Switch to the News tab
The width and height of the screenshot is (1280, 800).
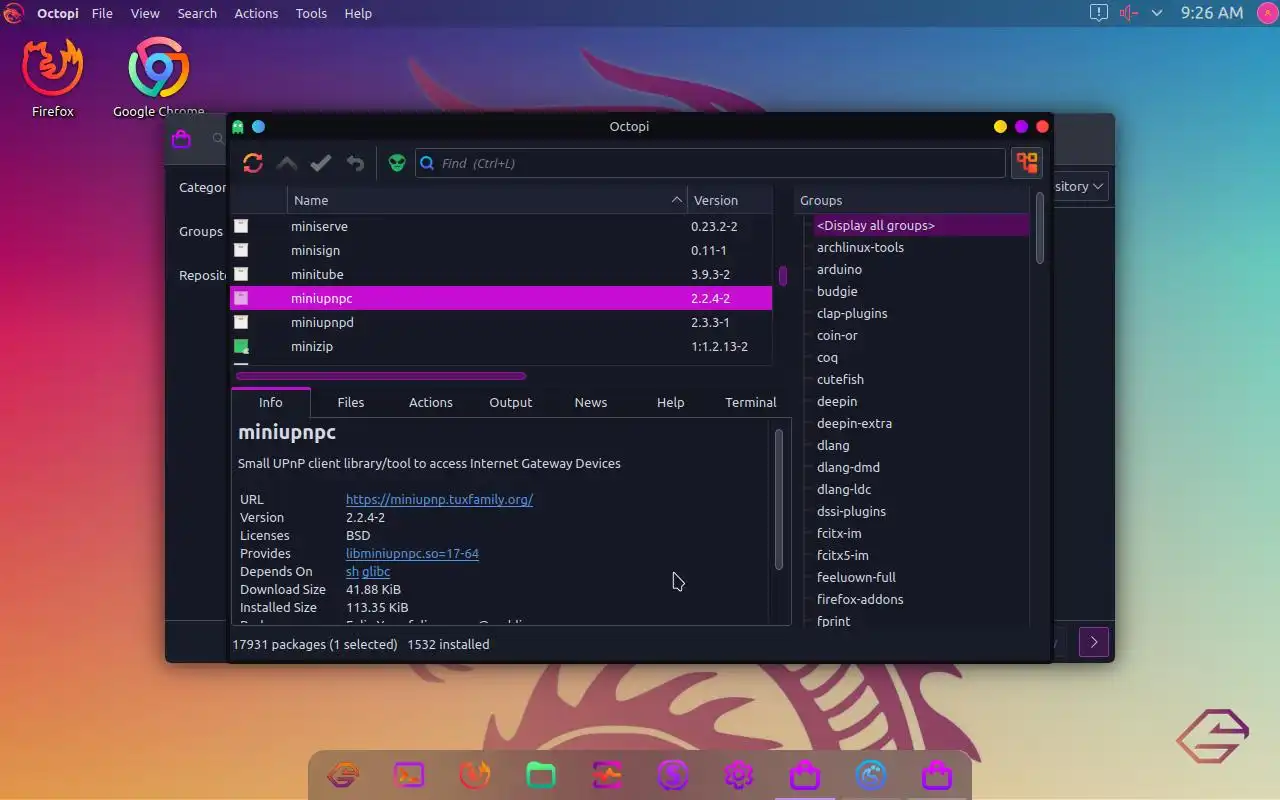[x=591, y=402]
